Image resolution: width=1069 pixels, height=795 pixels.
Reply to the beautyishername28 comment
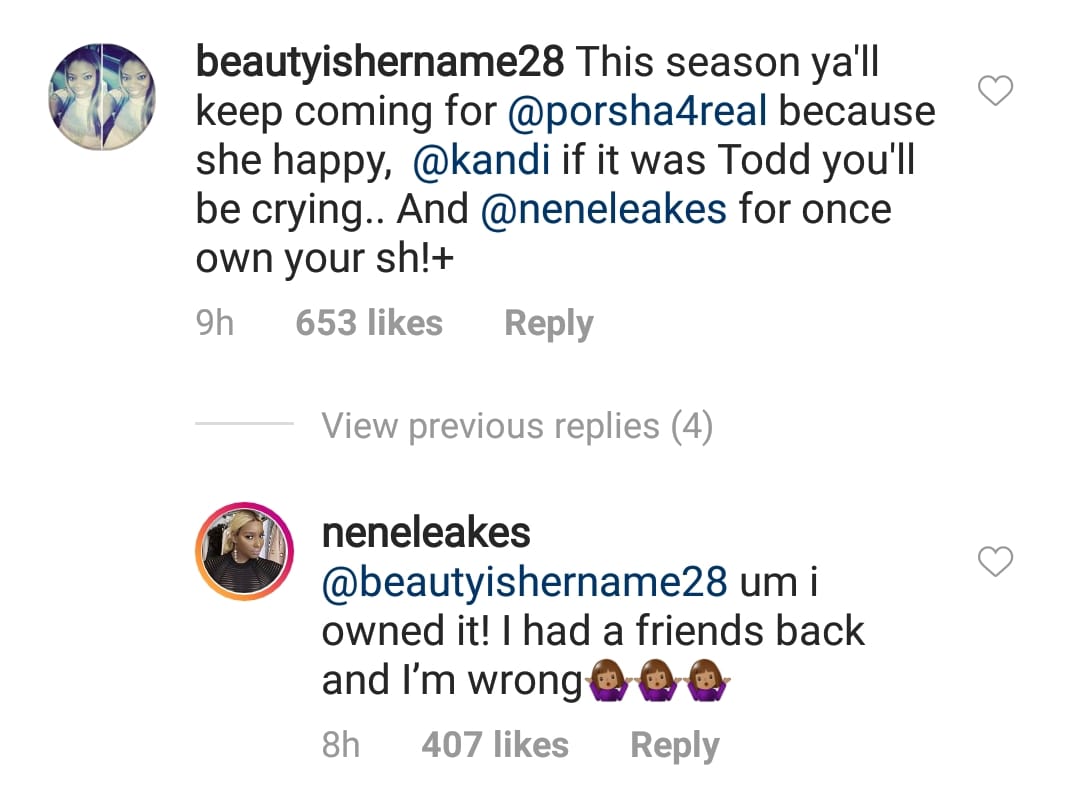548,323
